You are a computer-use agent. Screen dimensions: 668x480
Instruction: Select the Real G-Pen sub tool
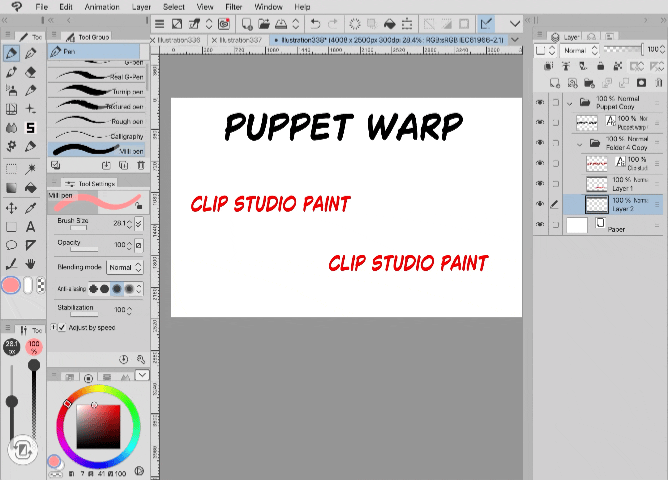[97, 77]
